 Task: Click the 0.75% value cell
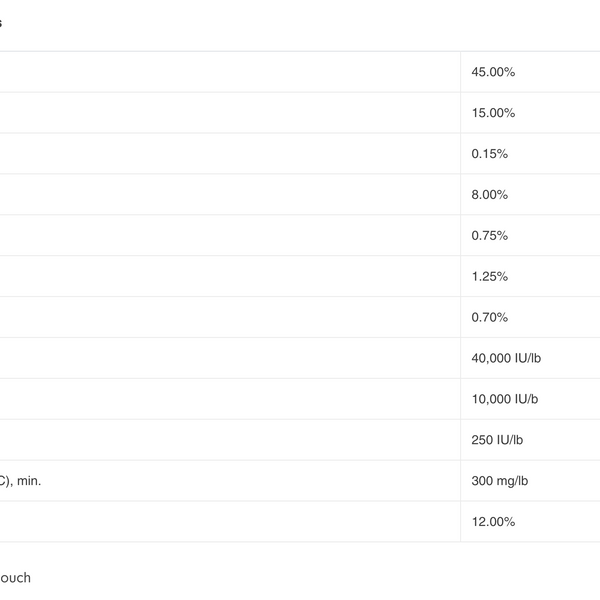[x=490, y=236]
